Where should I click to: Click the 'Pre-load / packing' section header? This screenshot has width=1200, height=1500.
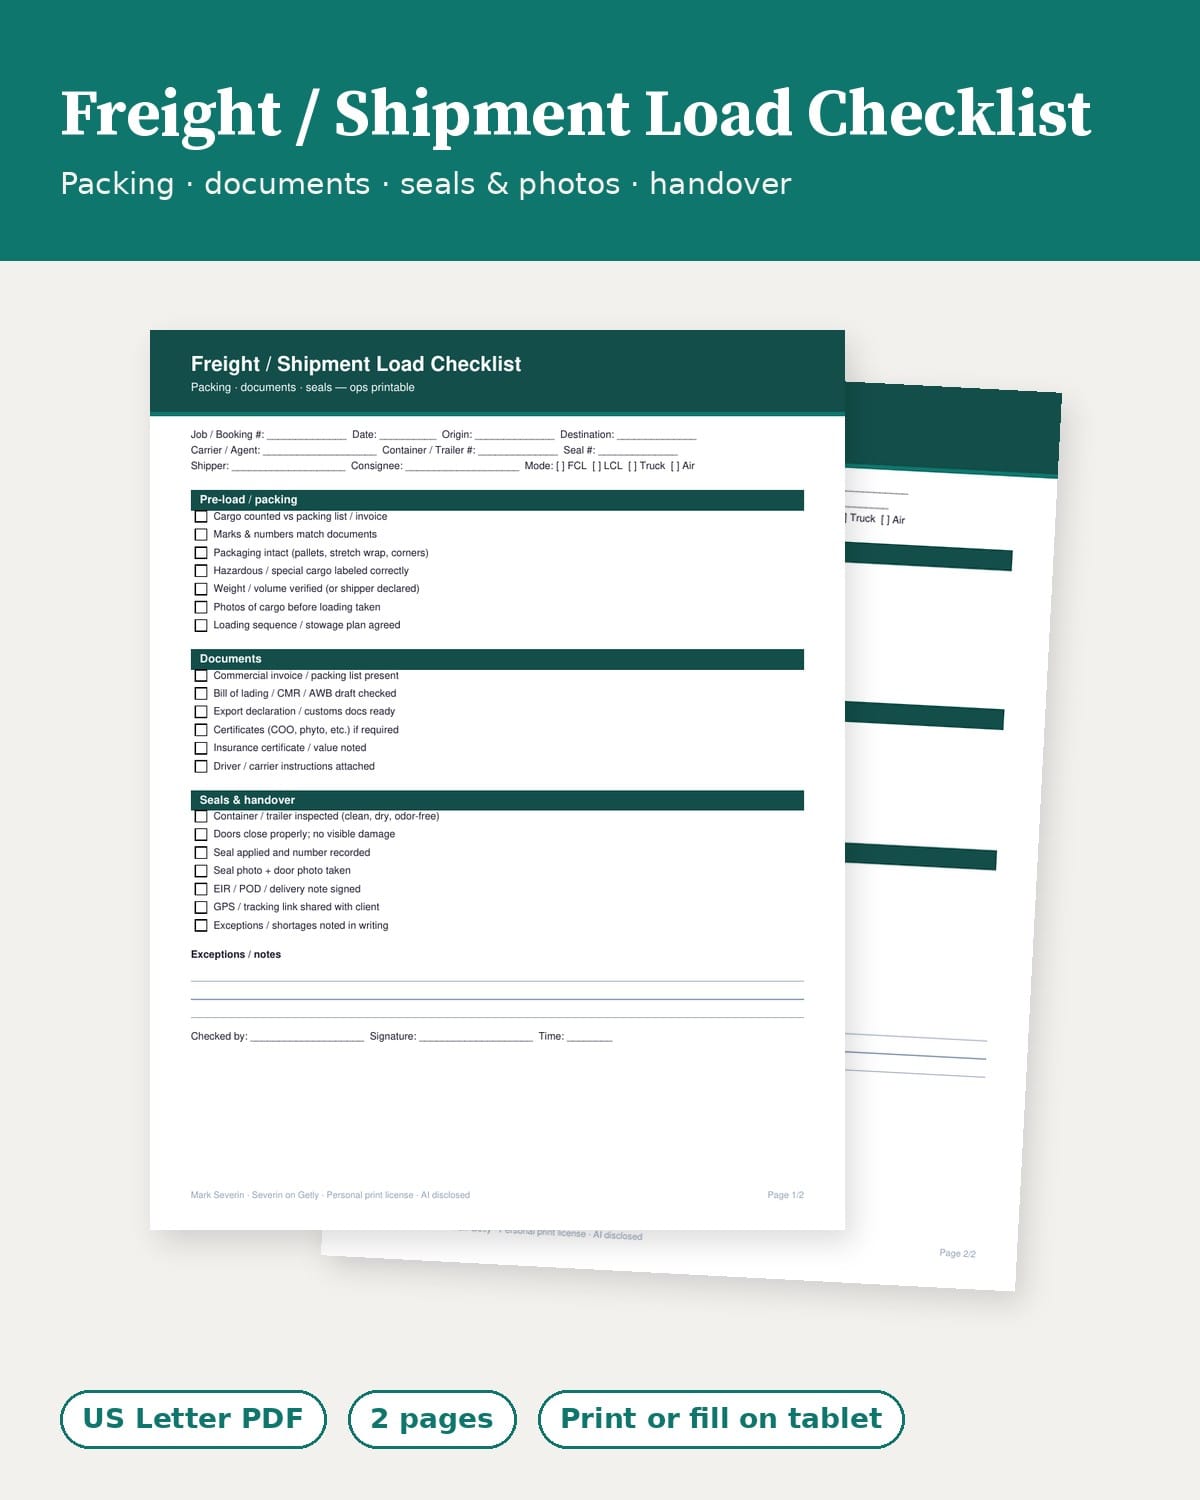pos(497,500)
